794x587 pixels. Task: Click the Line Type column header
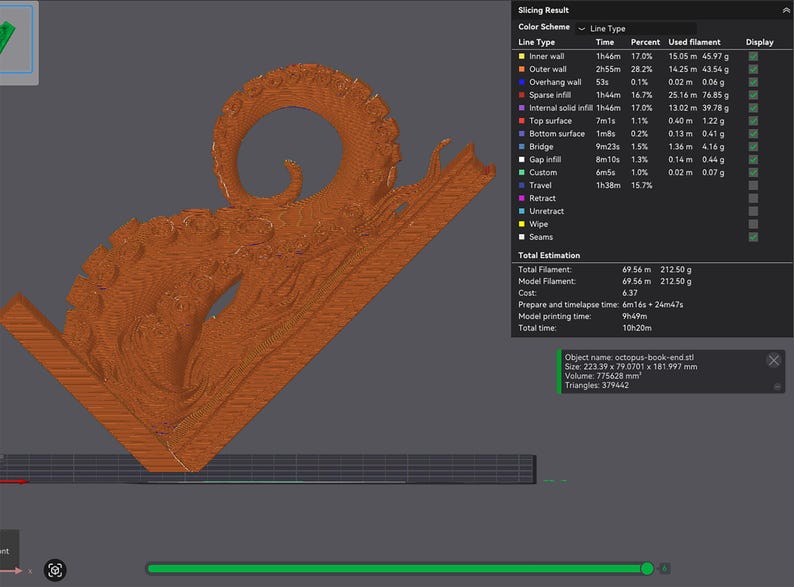tap(536, 43)
